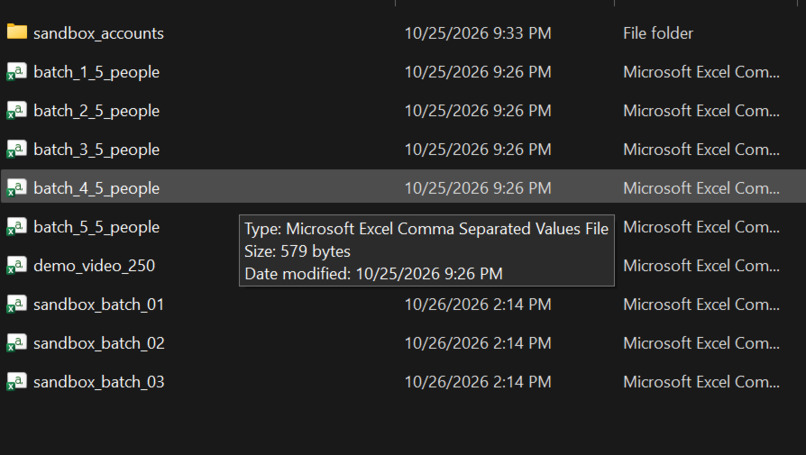Open the sandbox_accounts folder icon
806x455 pixels.
coord(16,32)
